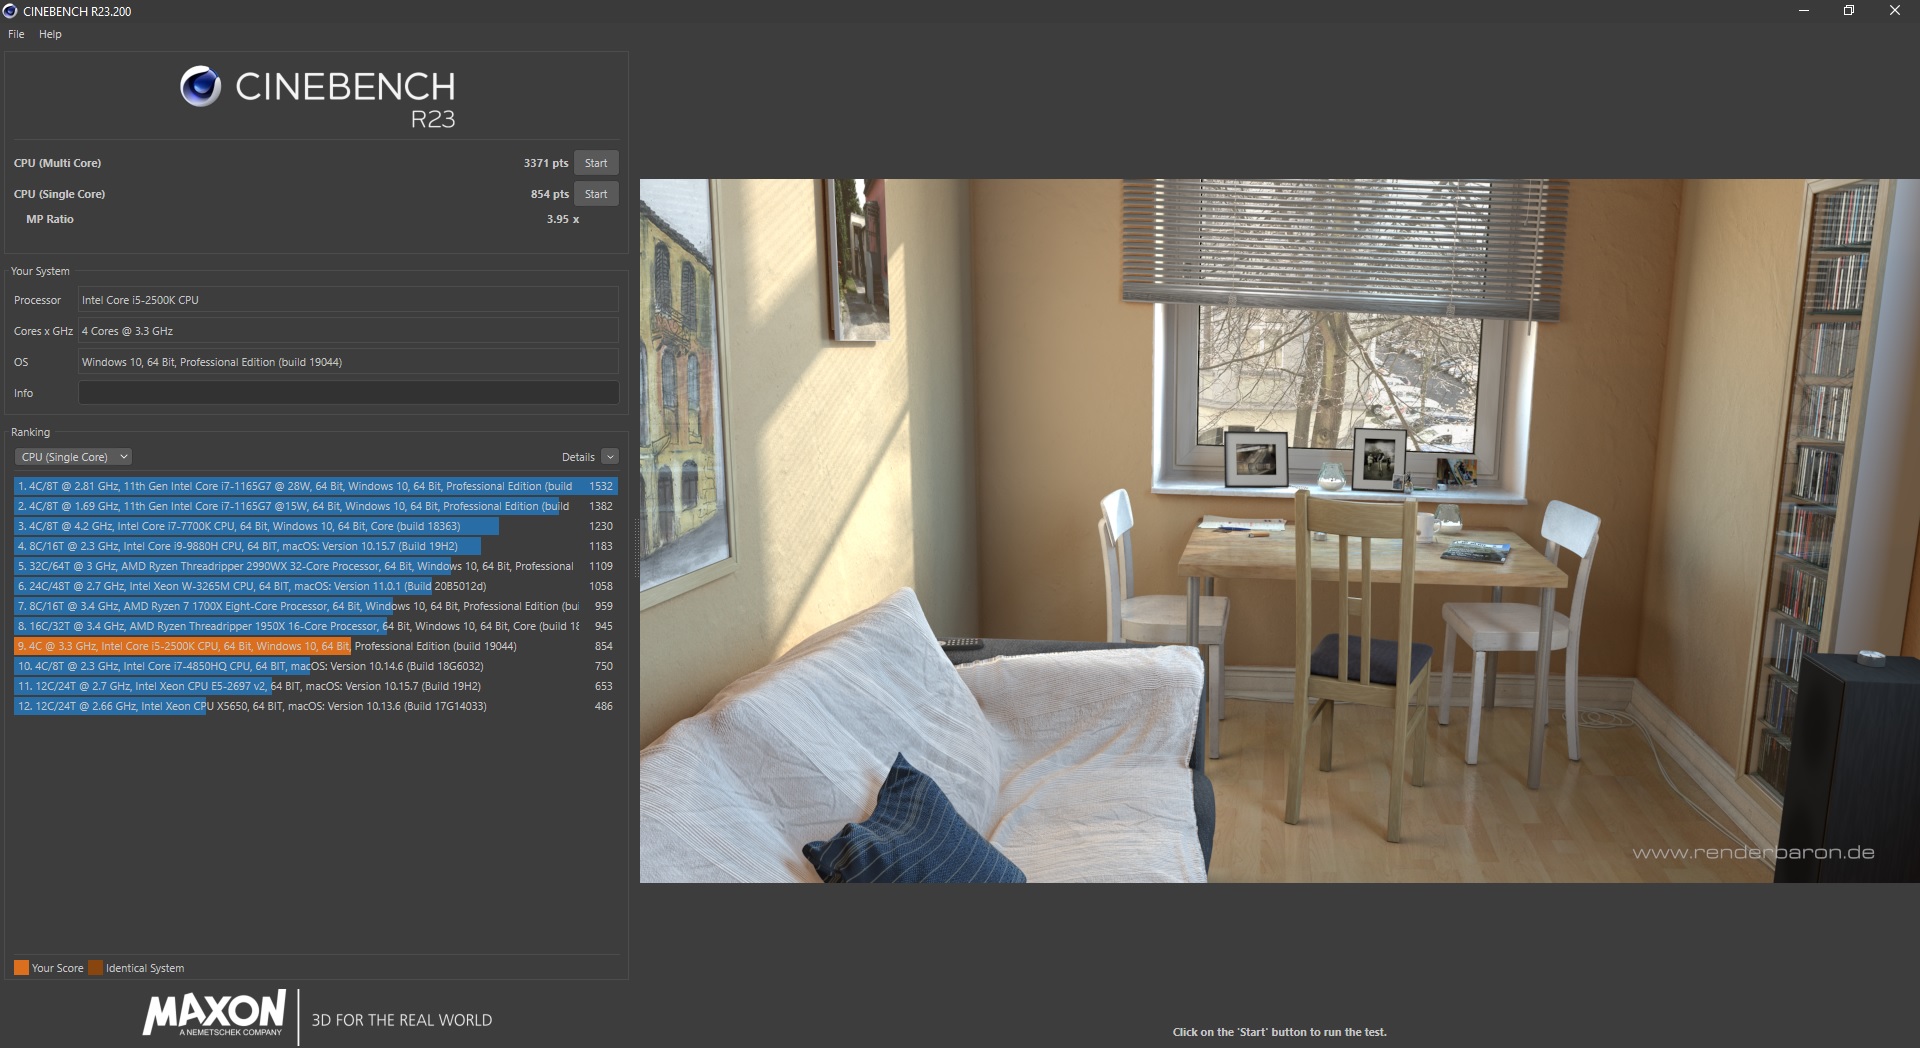Image resolution: width=1920 pixels, height=1048 pixels.
Task: Click the Cinebench title bar app icon
Action: 10,11
